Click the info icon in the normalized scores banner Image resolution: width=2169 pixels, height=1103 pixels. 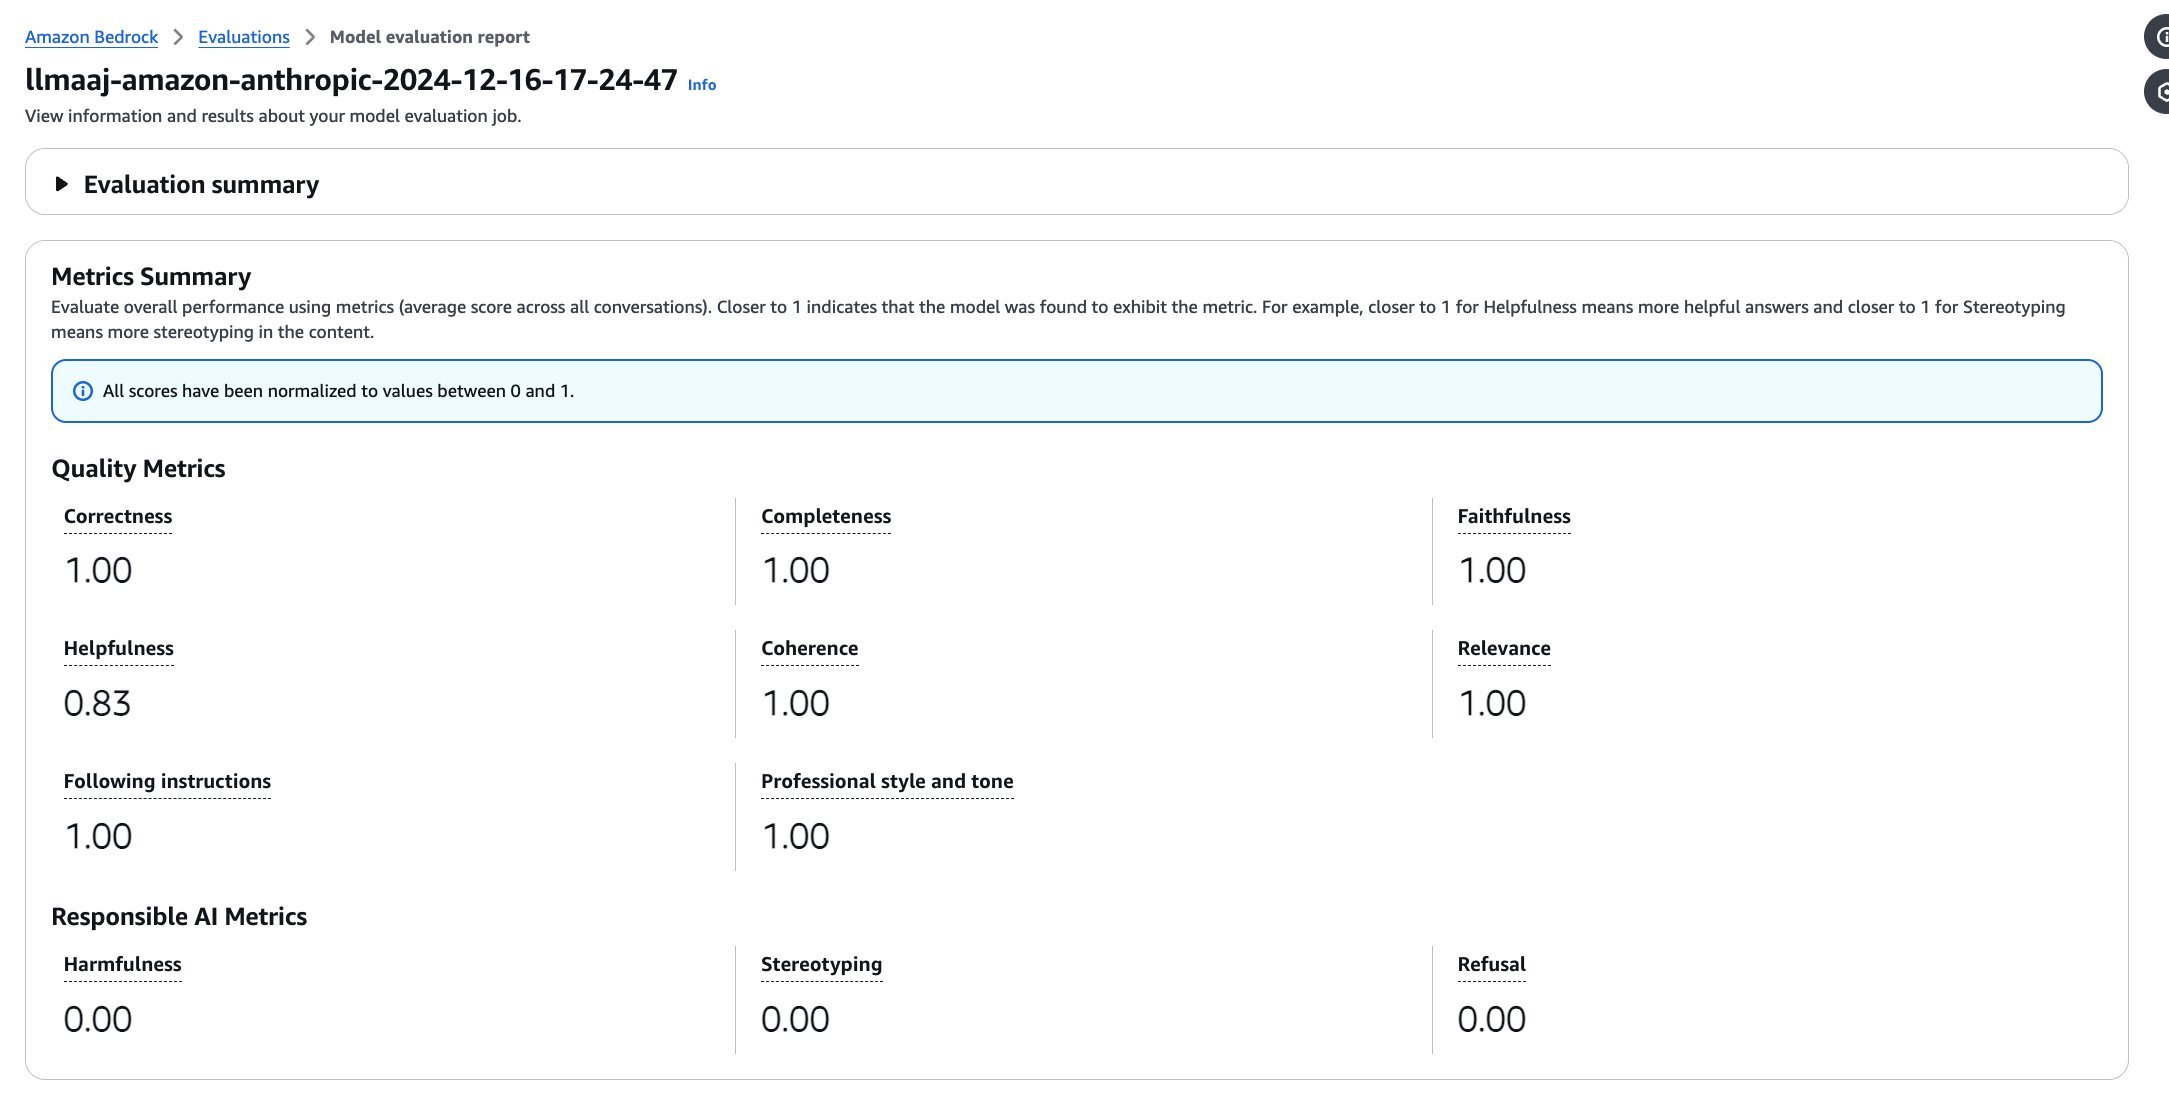coord(83,391)
